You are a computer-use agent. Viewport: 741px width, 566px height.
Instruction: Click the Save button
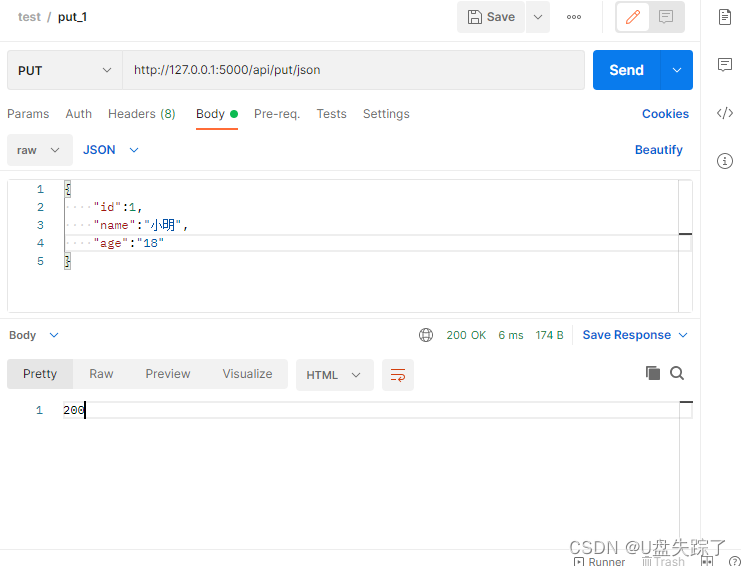(491, 17)
